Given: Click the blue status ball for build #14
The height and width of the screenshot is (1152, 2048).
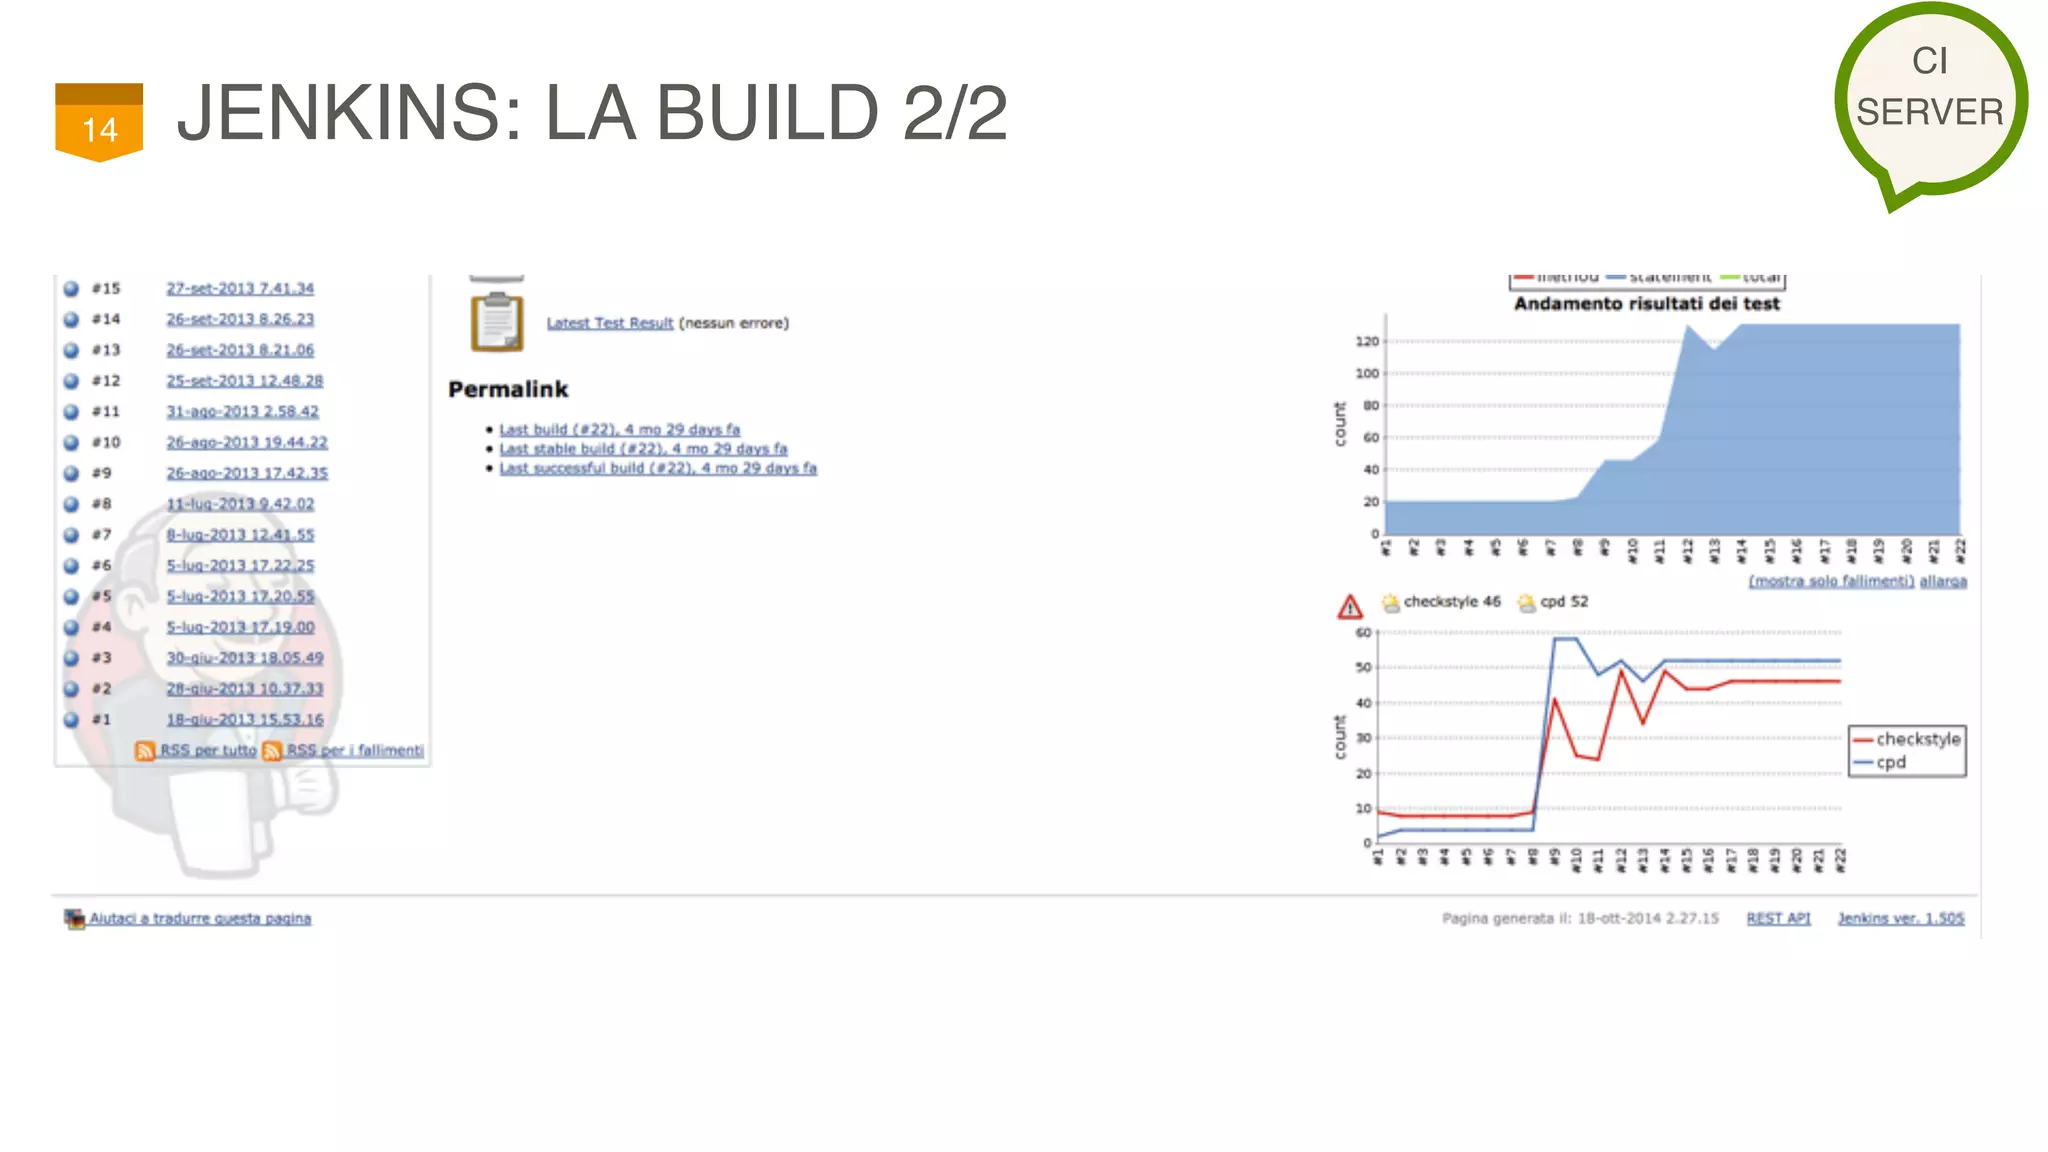Looking at the screenshot, I should [x=71, y=320].
